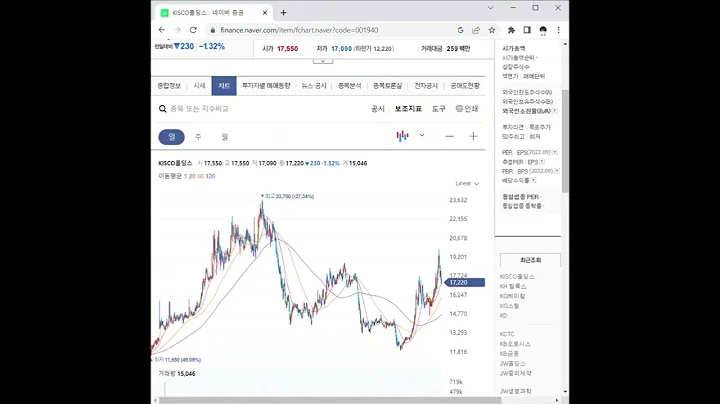Image resolution: width=720 pixels, height=404 pixels.
Task: Open JW생명과학 in recent list
Action: (x=515, y=391)
